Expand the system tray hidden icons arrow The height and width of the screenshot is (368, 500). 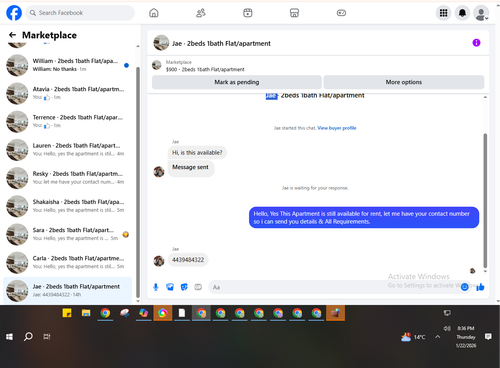click(437, 337)
